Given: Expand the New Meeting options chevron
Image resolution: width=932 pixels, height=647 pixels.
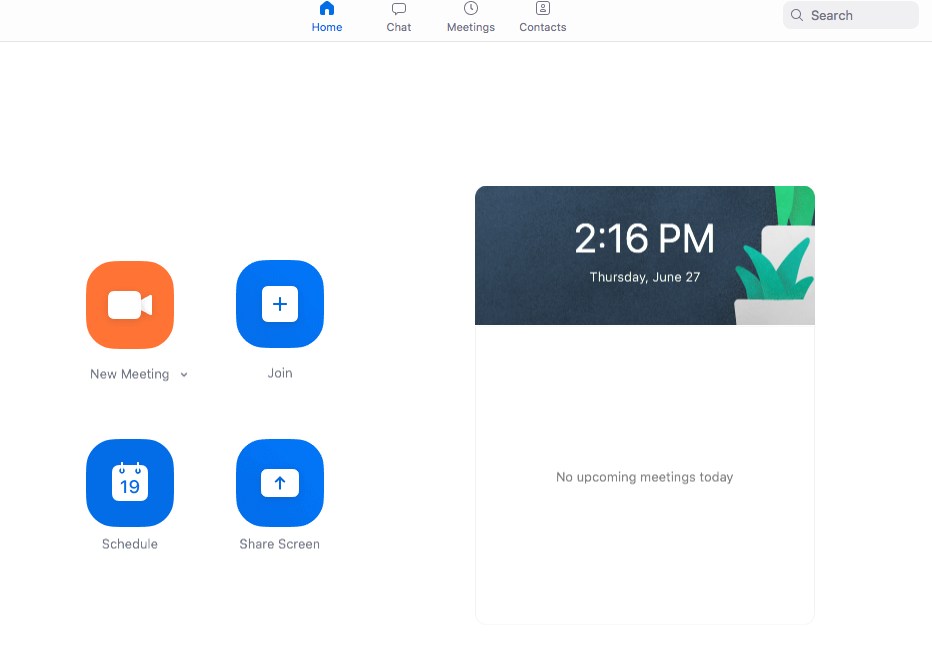Looking at the screenshot, I should click(184, 375).
